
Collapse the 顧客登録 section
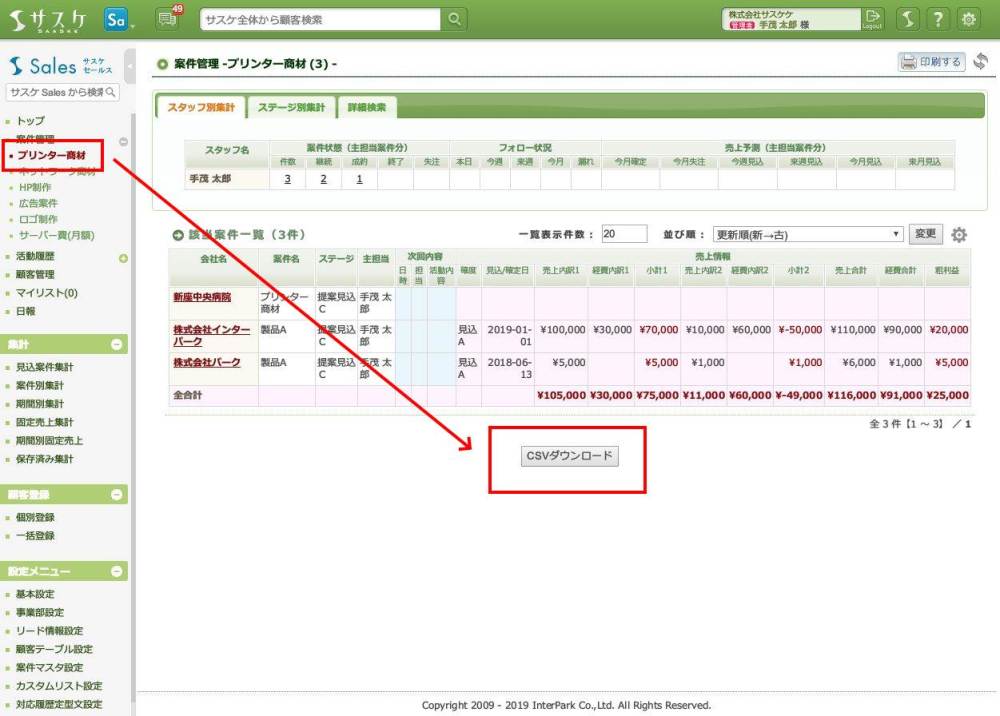pyautogui.click(x=116, y=494)
